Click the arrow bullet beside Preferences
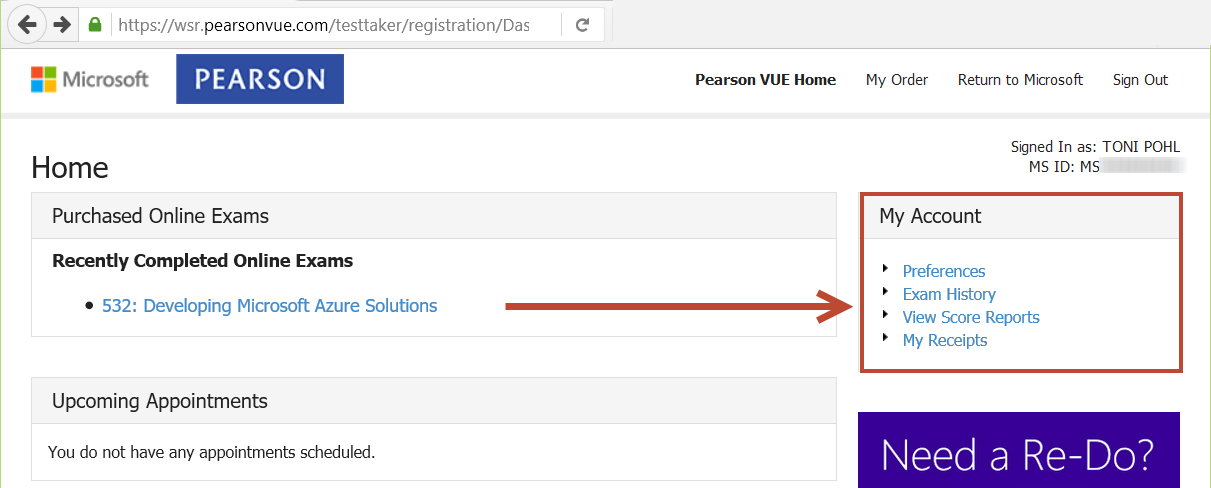Image resolution: width=1211 pixels, height=488 pixels. point(886,269)
